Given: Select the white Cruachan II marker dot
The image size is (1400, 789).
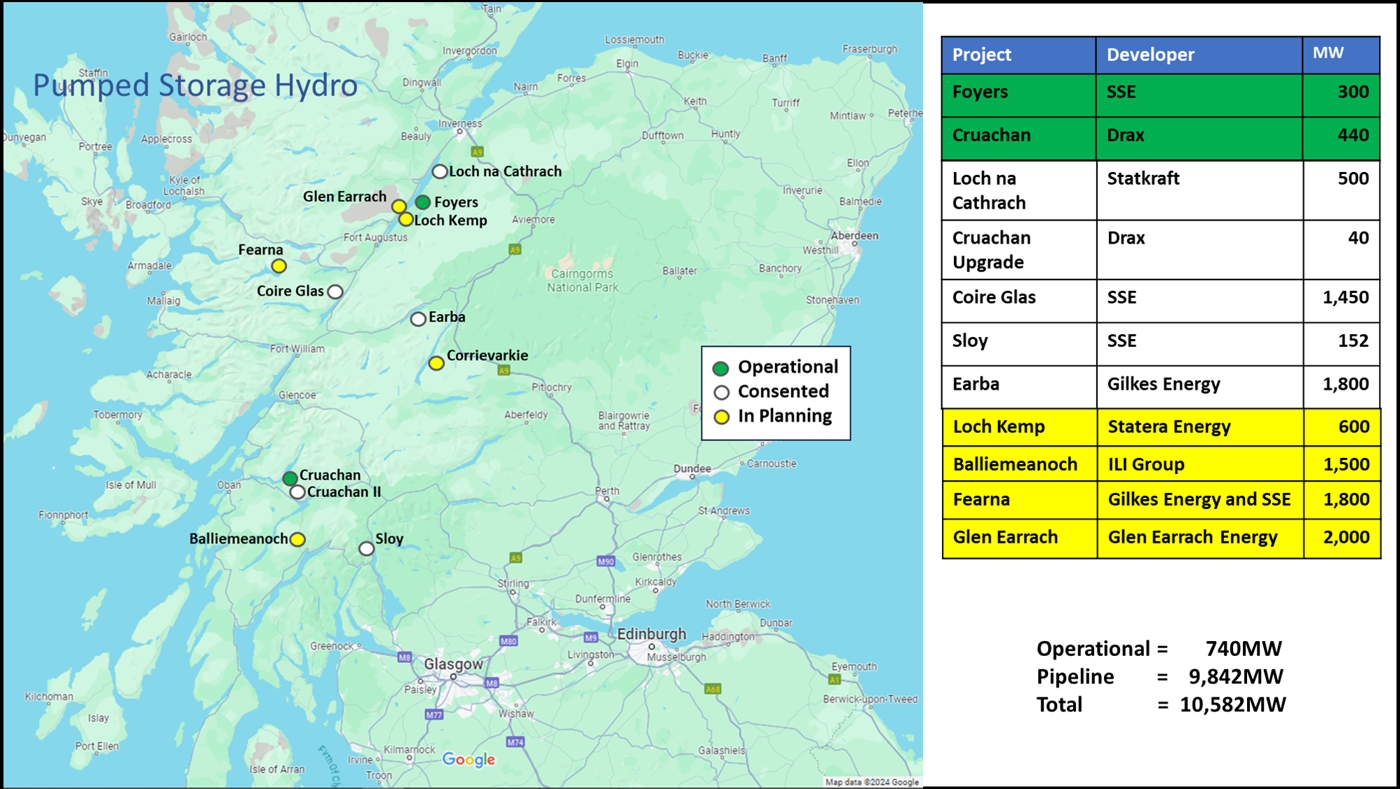Looking at the screenshot, I should tap(297, 492).
